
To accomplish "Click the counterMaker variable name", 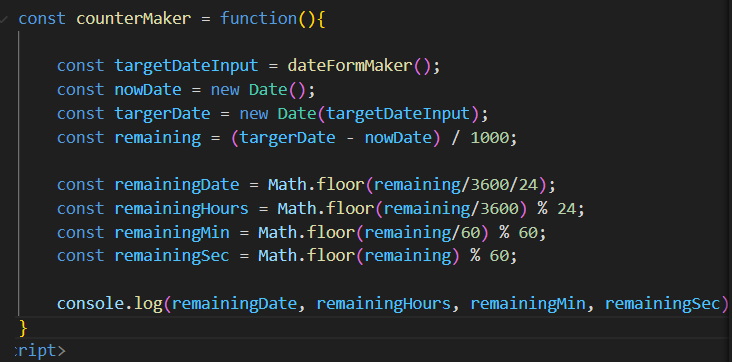I will [134, 19].
